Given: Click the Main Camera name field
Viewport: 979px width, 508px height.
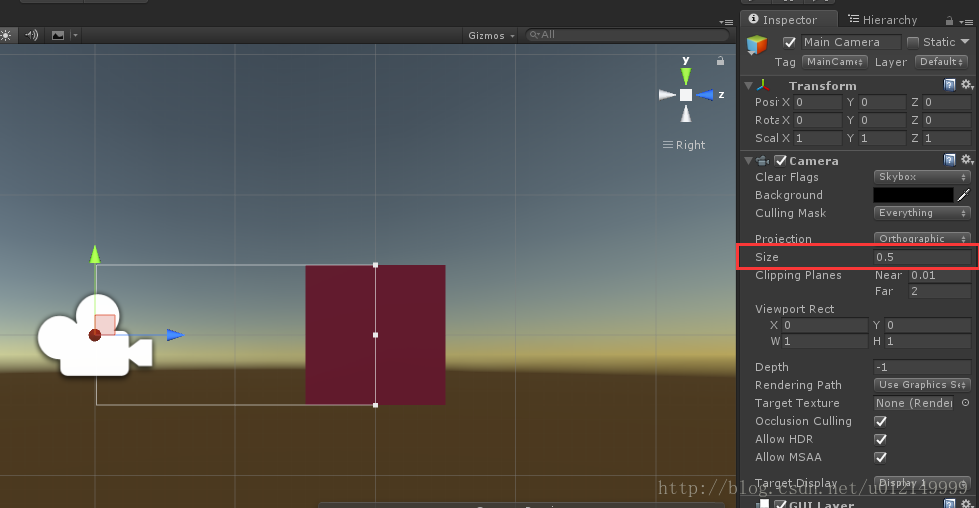Looking at the screenshot, I should (x=852, y=42).
